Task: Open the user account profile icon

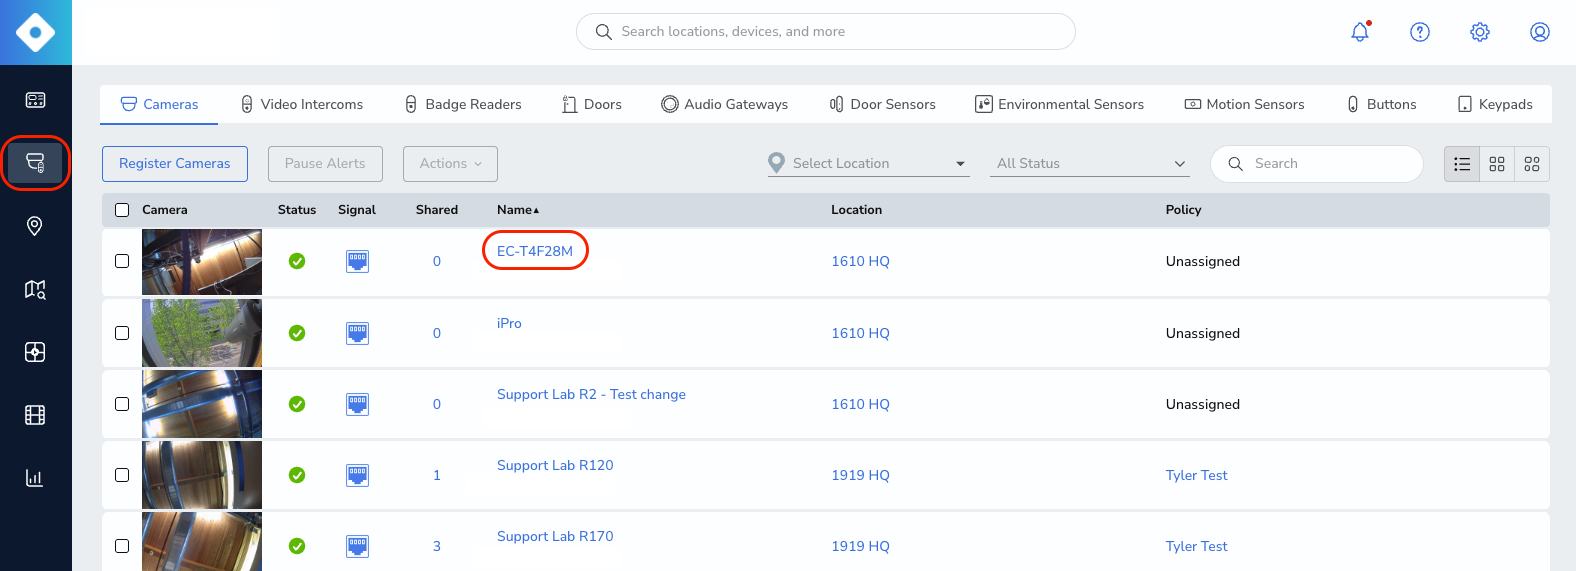Action: pos(1540,32)
